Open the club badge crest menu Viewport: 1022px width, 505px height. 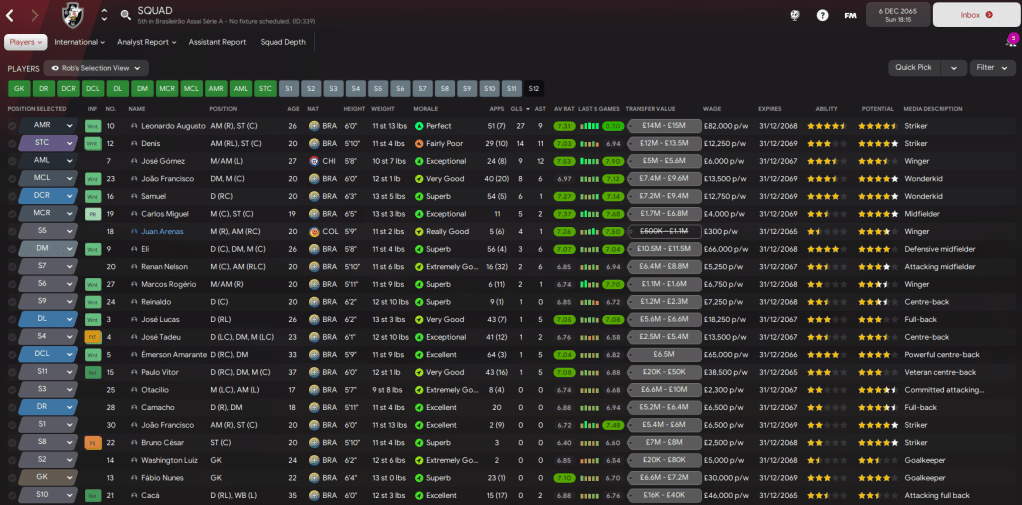click(x=72, y=15)
